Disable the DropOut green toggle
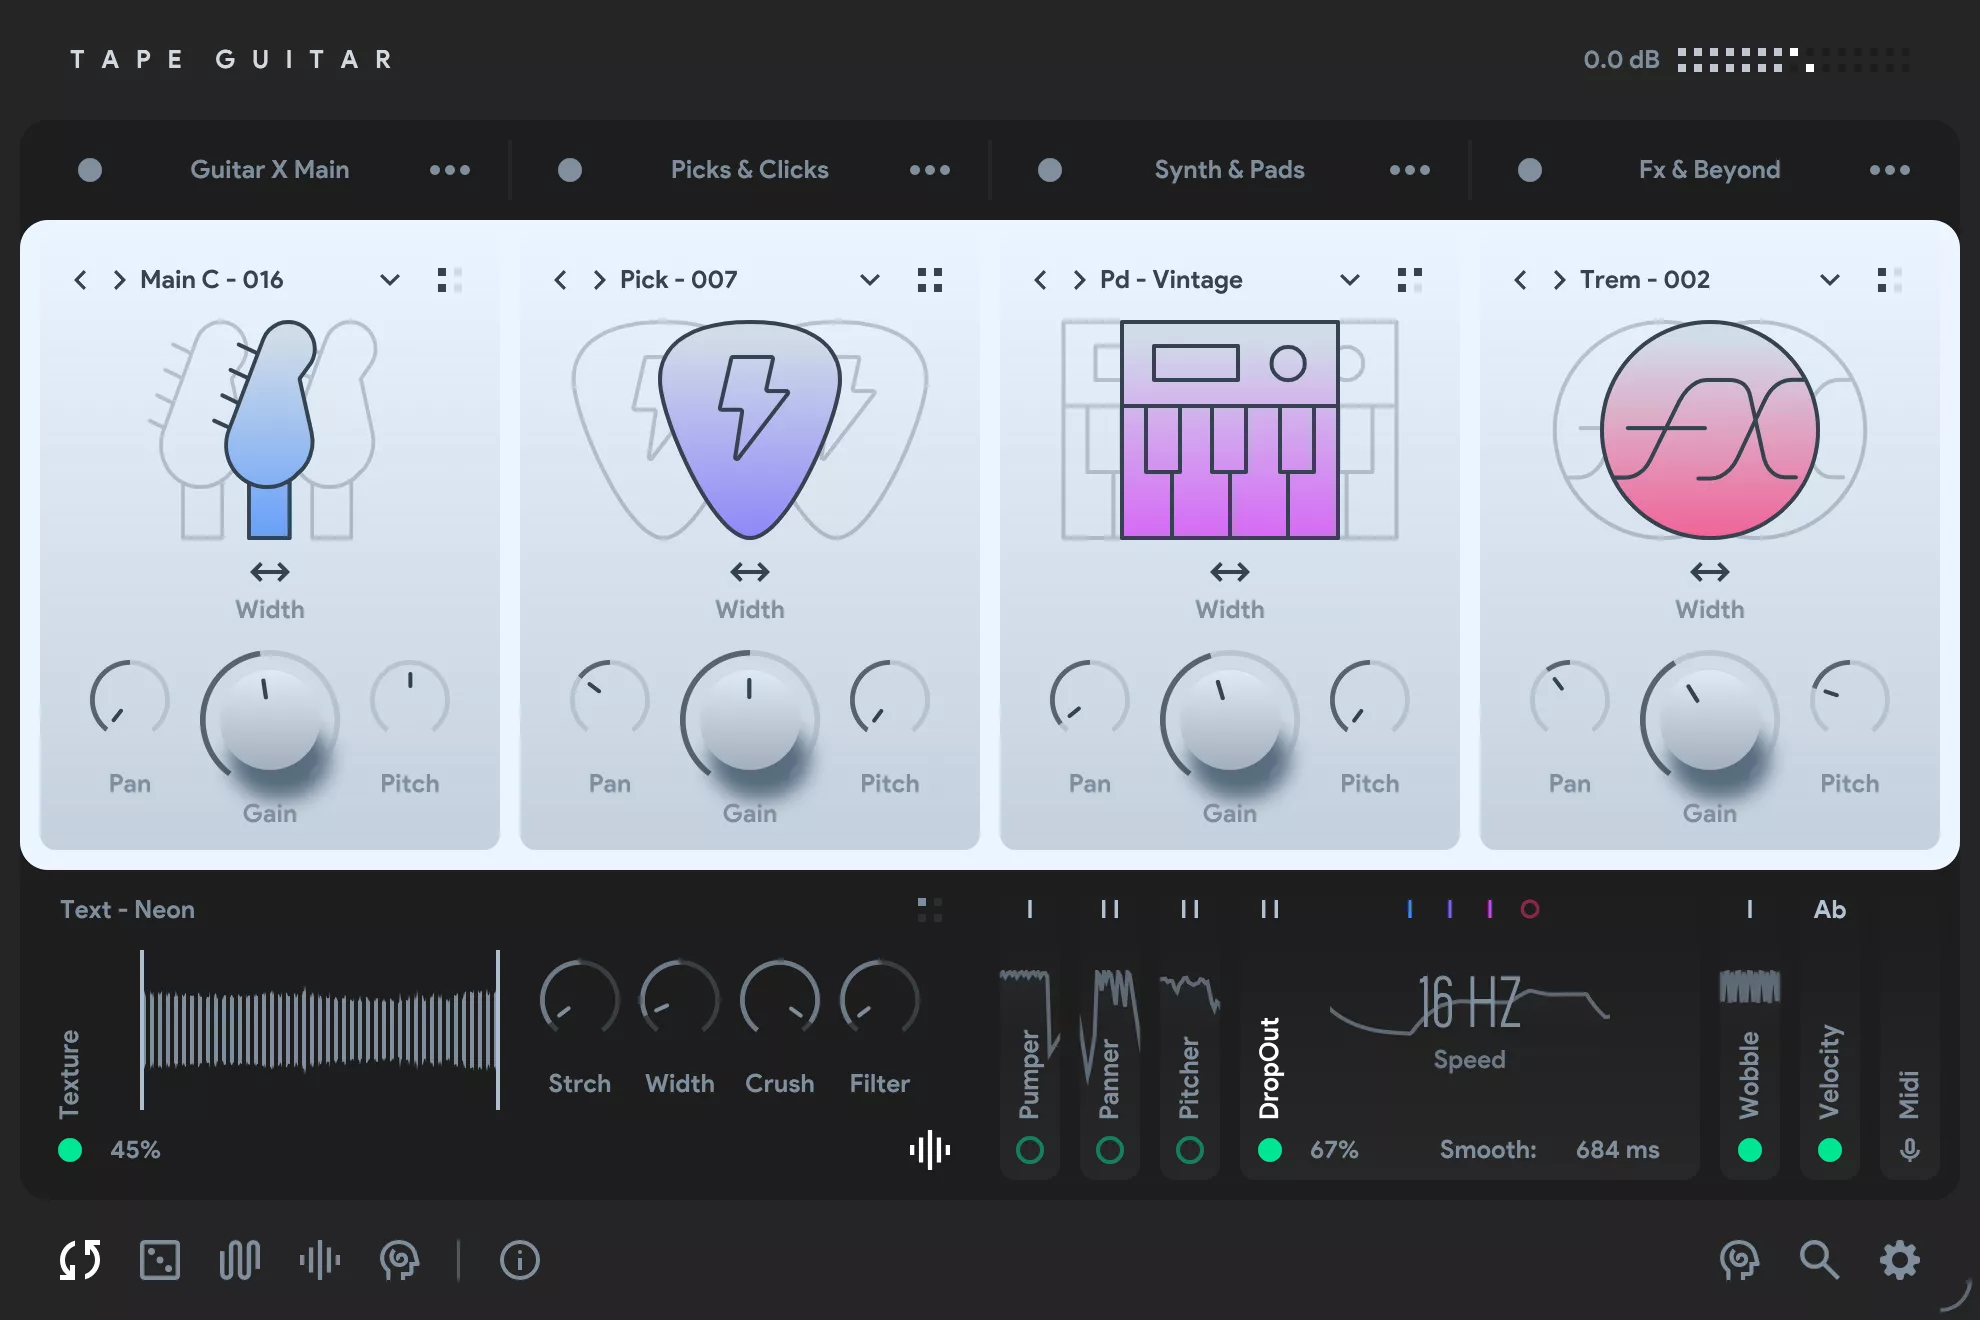The height and width of the screenshot is (1320, 1980). click(x=1271, y=1150)
